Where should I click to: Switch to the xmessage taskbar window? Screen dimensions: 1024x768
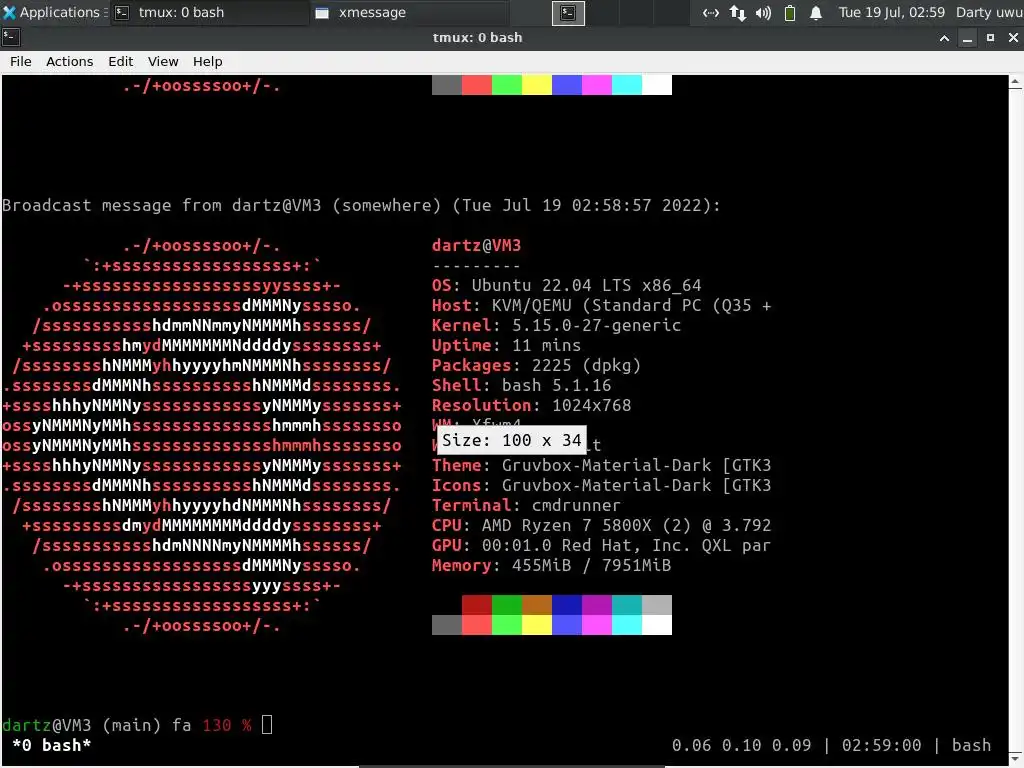click(x=409, y=12)
